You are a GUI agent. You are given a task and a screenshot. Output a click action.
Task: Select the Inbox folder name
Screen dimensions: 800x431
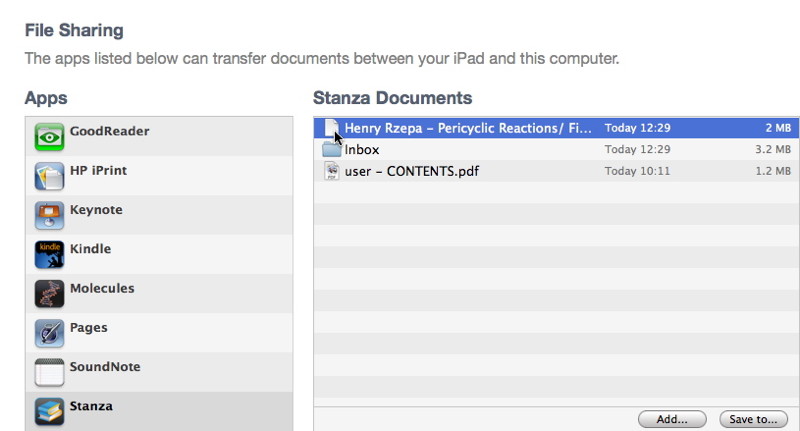coord(362,150)
